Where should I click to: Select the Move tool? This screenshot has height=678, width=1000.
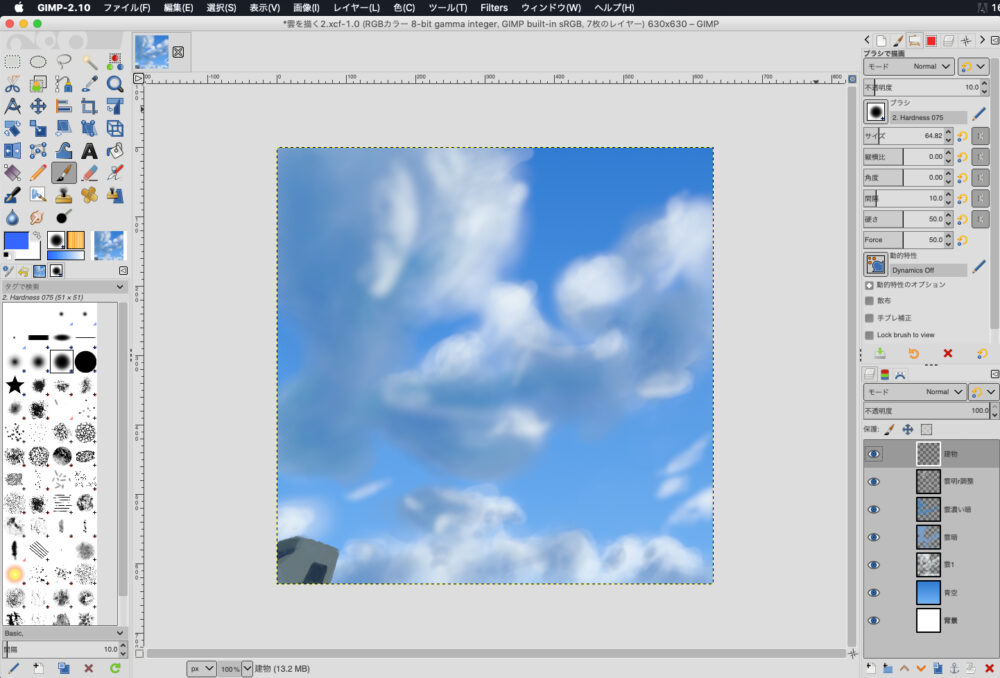point(38,106)
